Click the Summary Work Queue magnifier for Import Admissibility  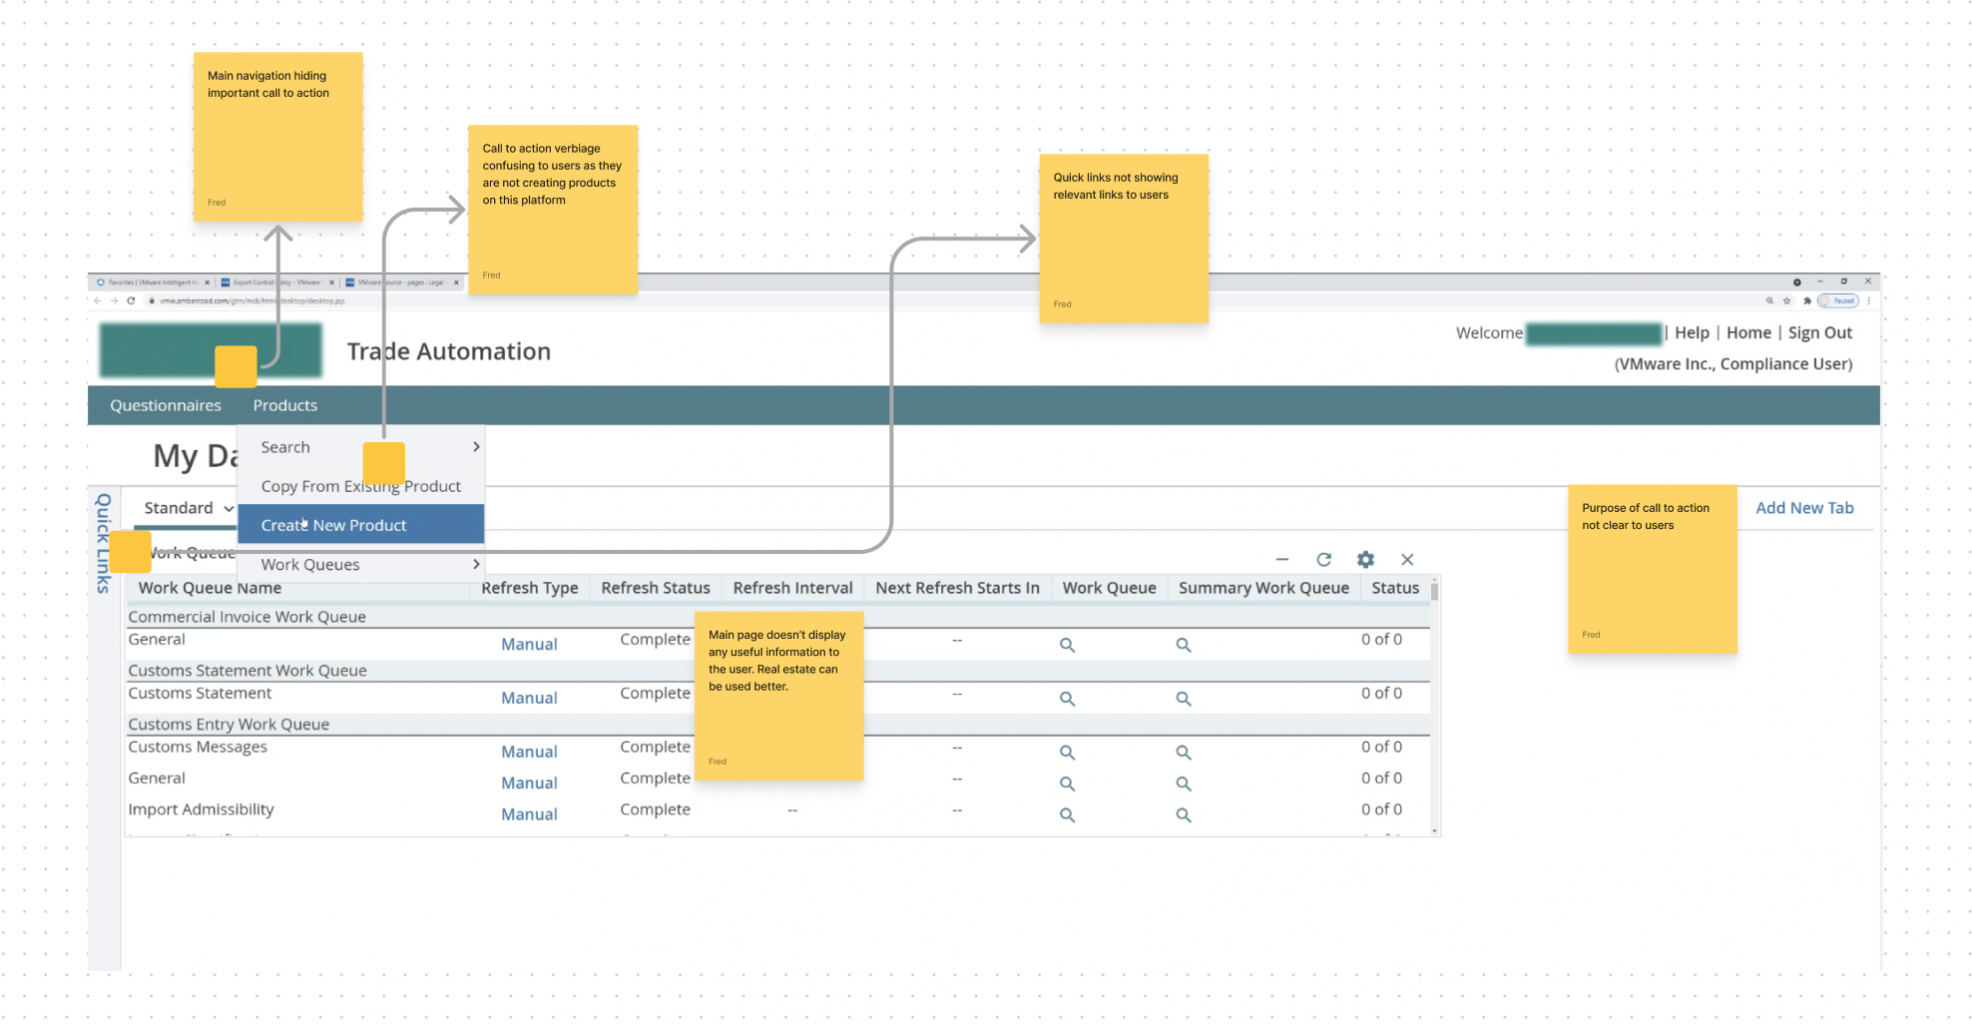pyautogui.click(x=1183, y=816)
